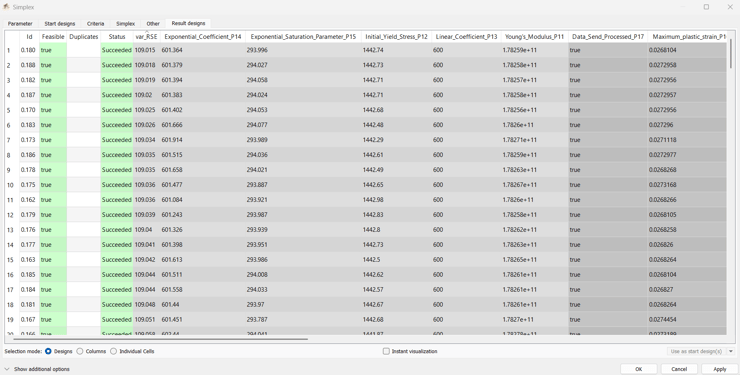Click the Exponential_Saturation_Parameter_P15 header
Screen dimensions: 740x375
click(303, 37)
